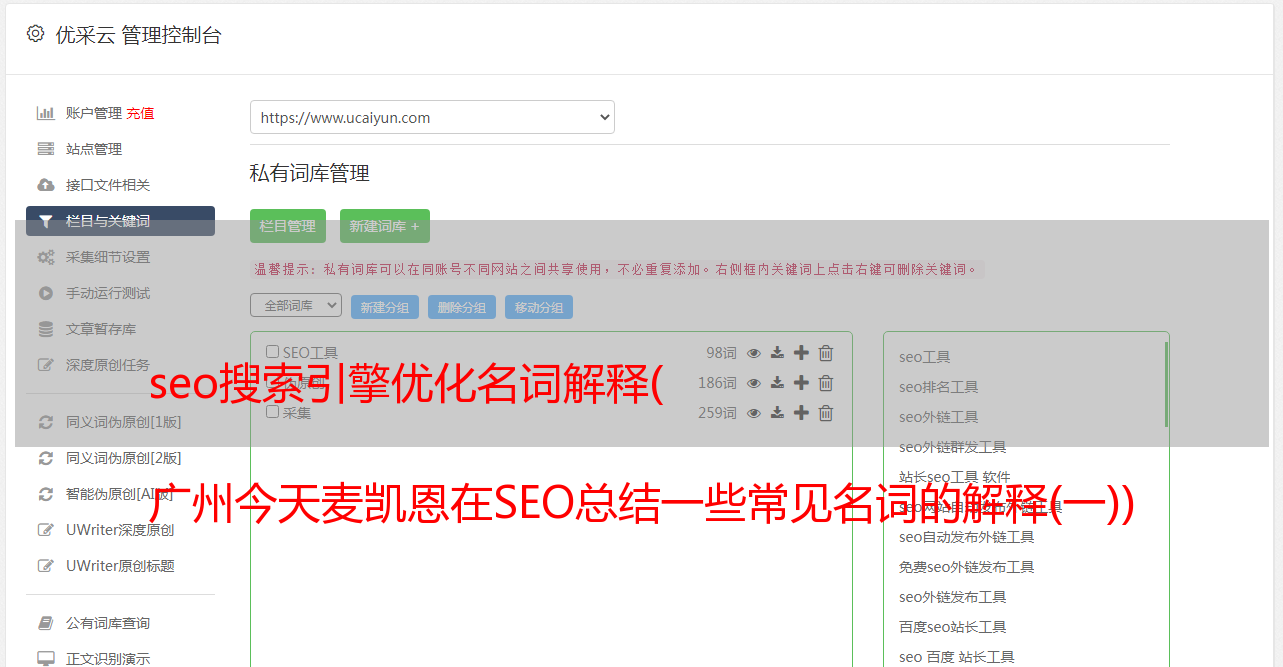The image size is (1283, 667).
Task: Click the edit icon for 深度原创任务
Action: coord(45,365)
